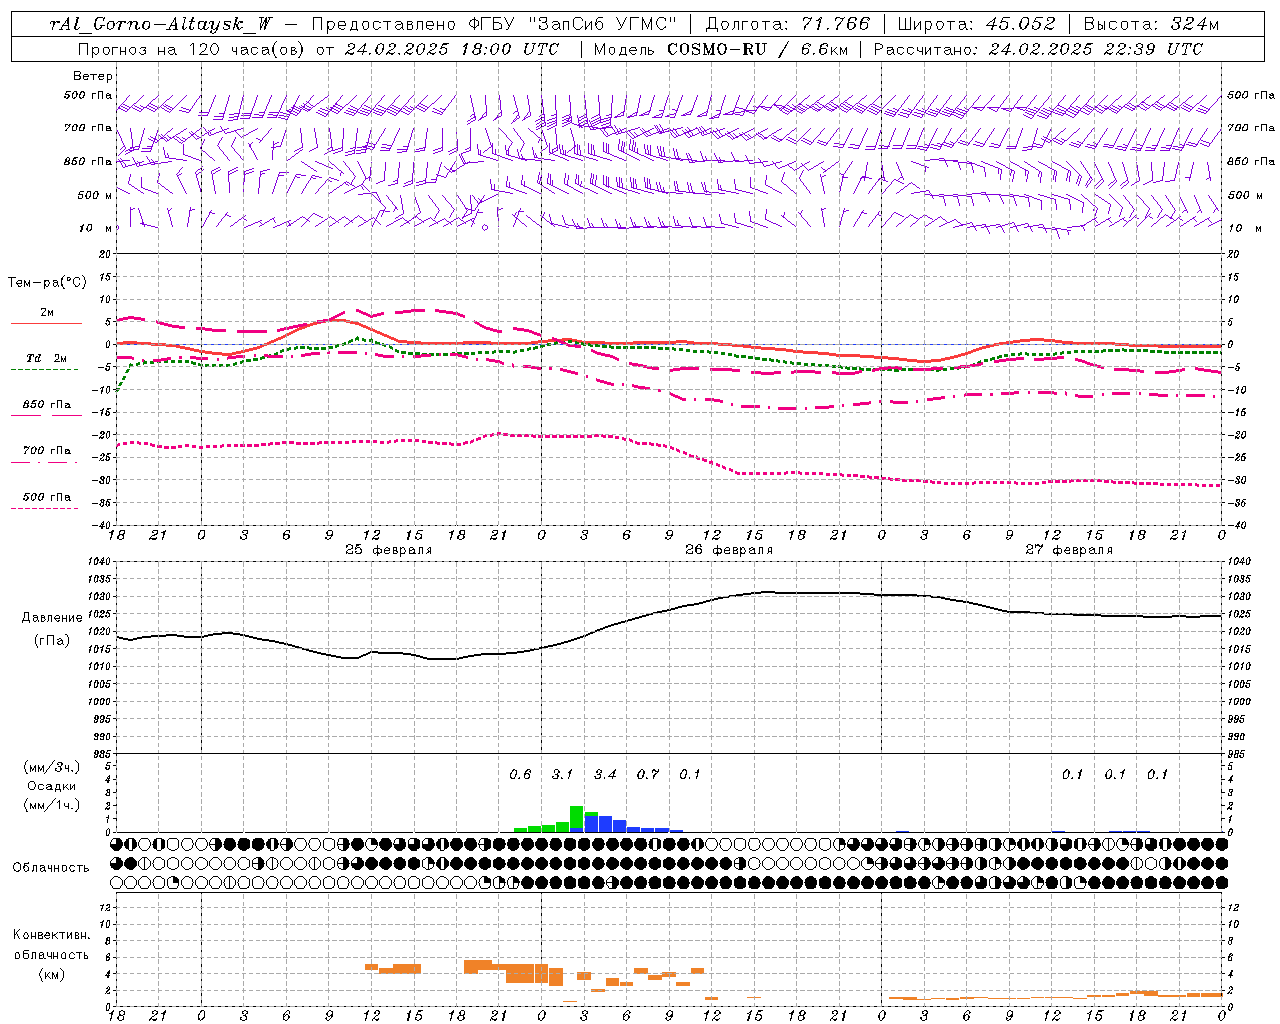This screenshot has height=1024, width=1280.
Task: Click the station title rAl_Gorno-Altaysk_W
Action: pos(162,24)
